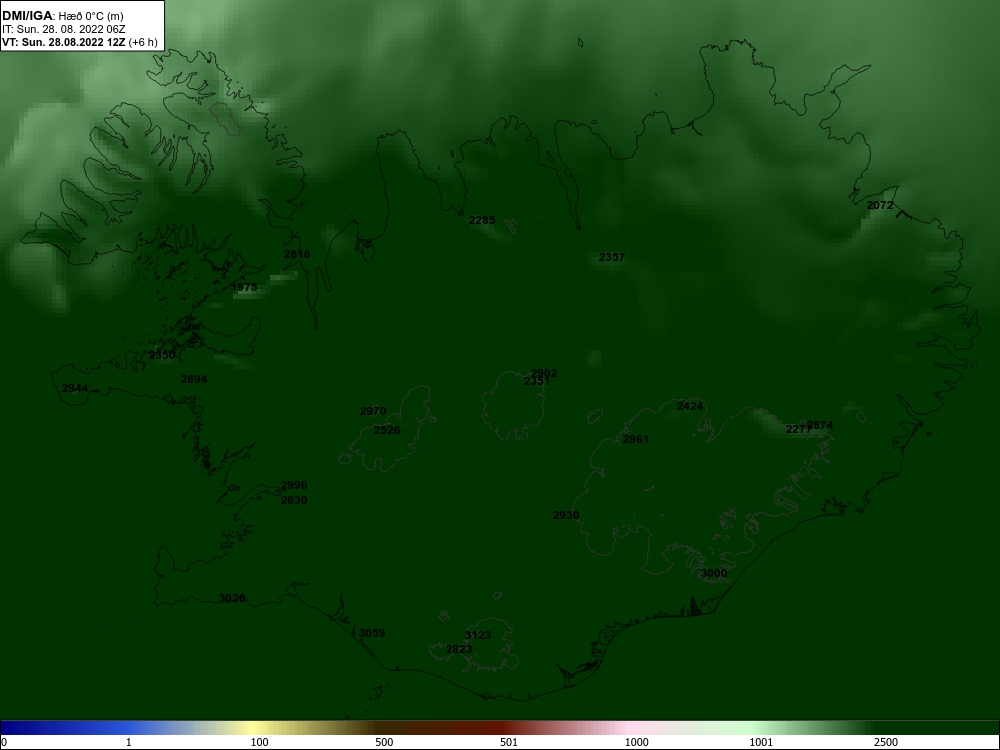Click the 2424 value label
Viewport: 1000px width, 750px height.
tap(690, 406)
